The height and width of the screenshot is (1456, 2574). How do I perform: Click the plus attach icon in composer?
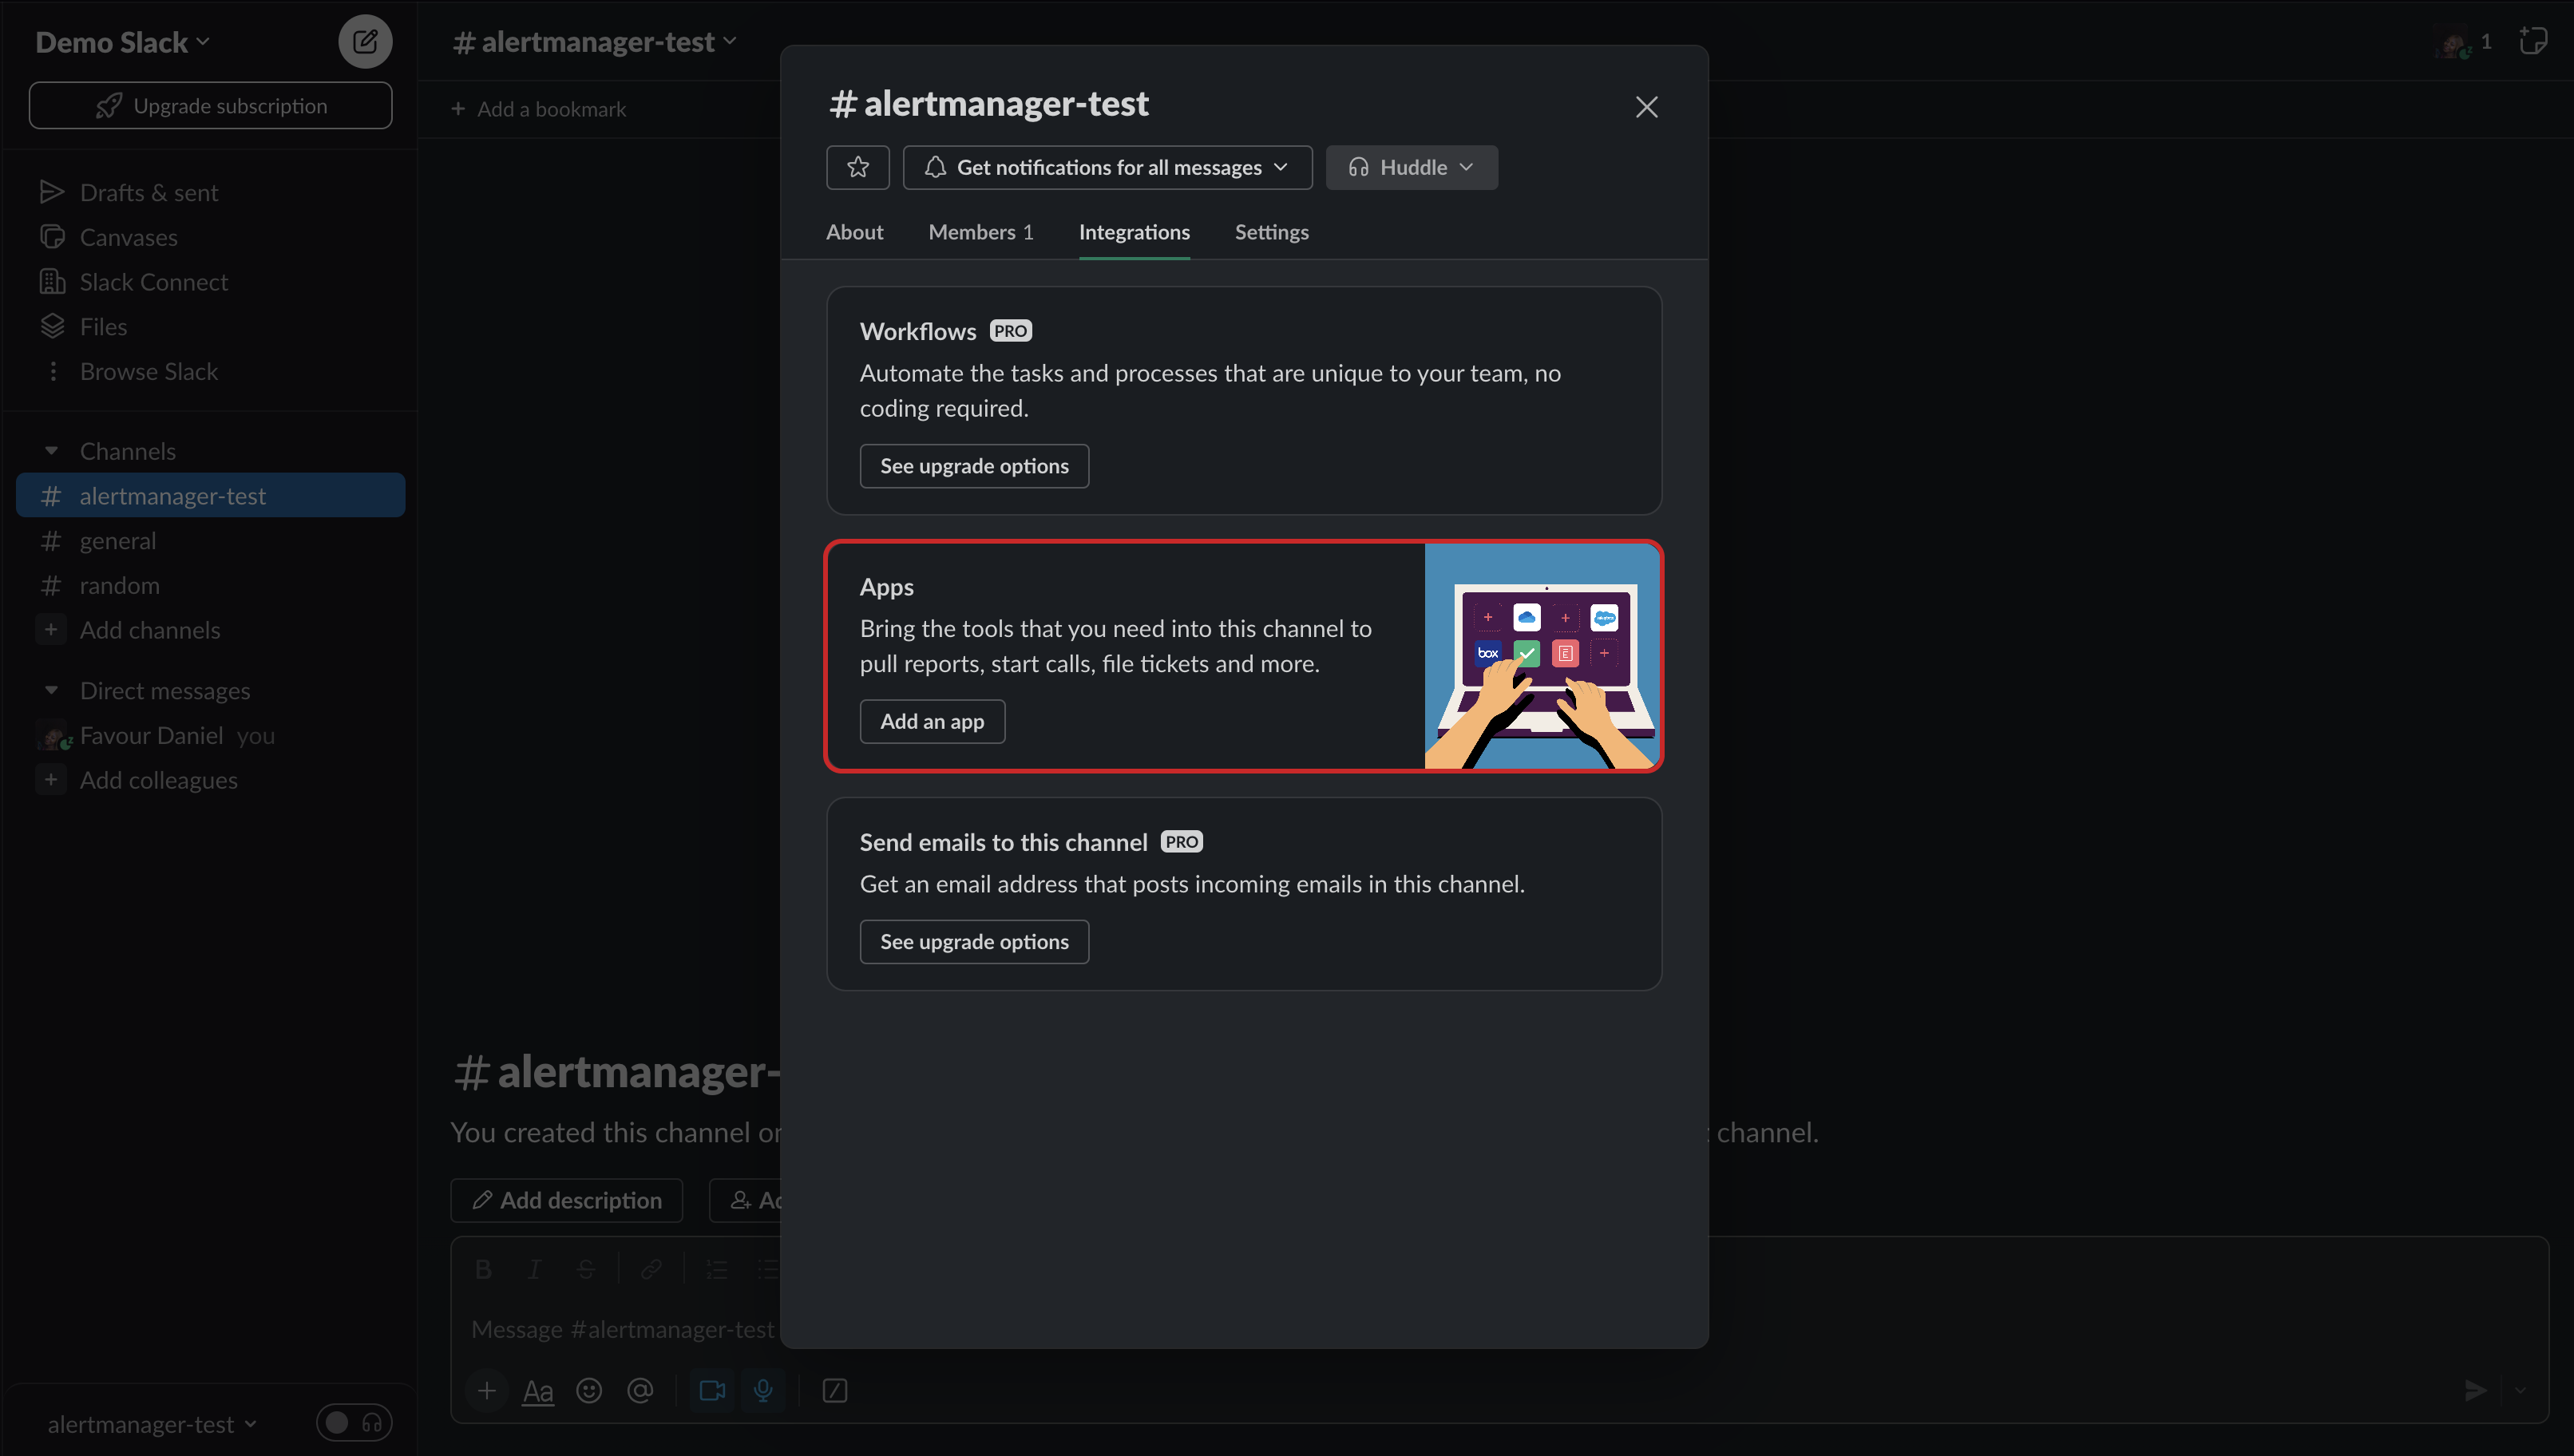coord(487,1391)
